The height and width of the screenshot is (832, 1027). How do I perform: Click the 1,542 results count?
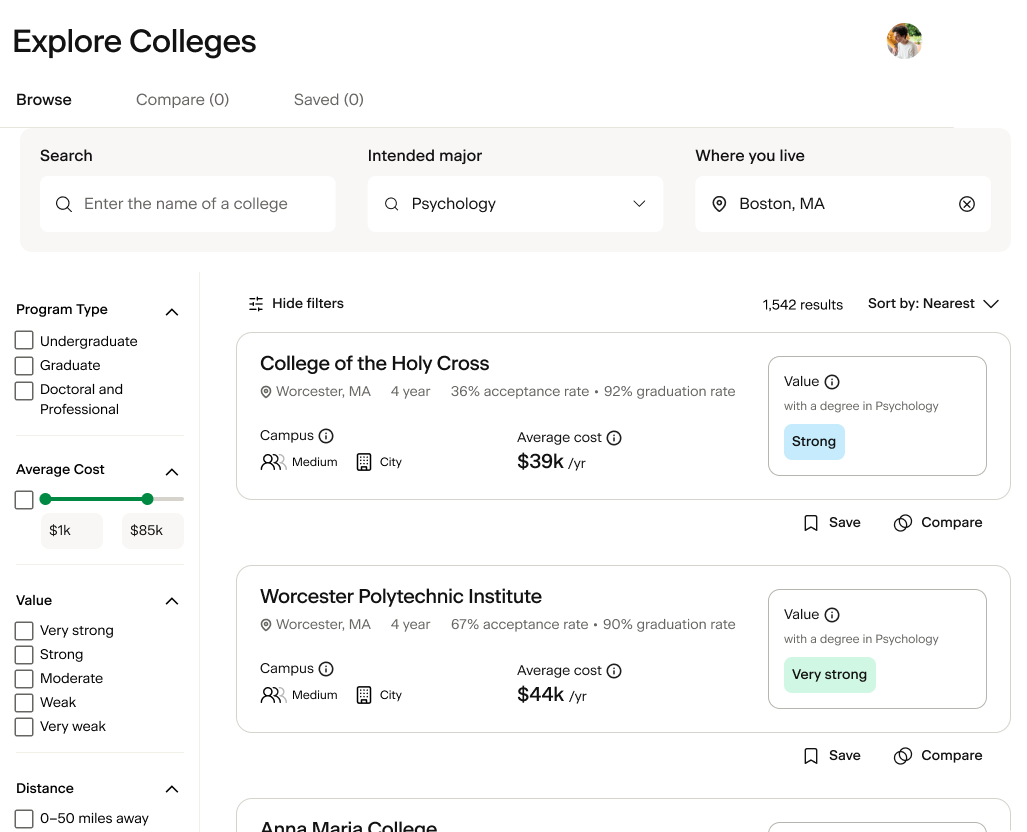click(802, 305)
